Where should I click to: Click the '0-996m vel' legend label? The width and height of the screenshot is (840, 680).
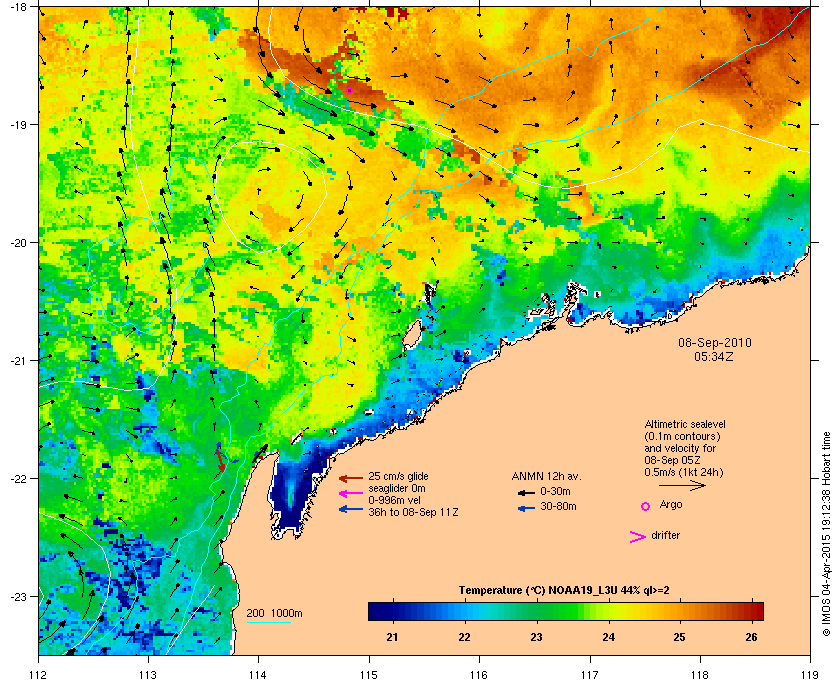[x=394, y=500]
